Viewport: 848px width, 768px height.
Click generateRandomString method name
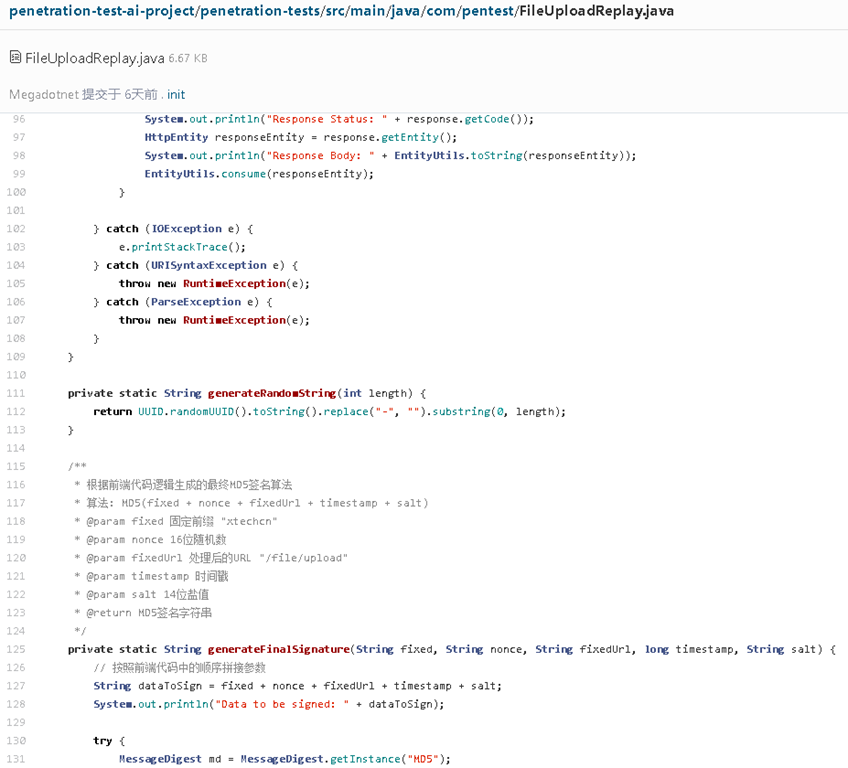tap(272, 393)
